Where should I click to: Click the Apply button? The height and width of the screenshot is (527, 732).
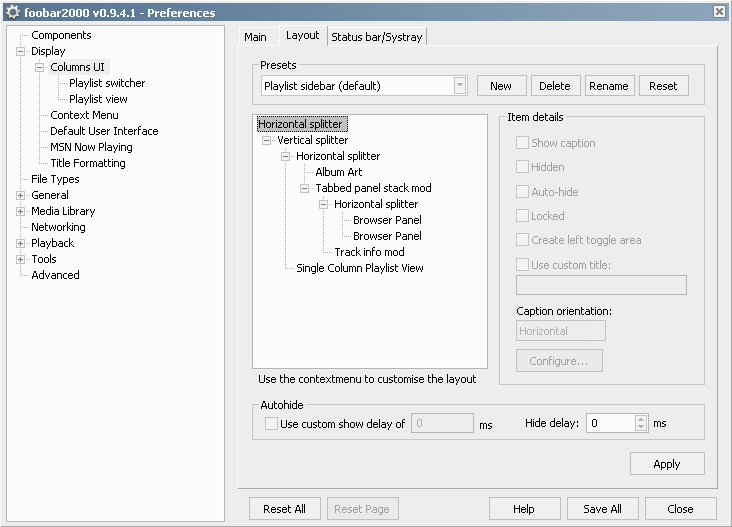666,464
